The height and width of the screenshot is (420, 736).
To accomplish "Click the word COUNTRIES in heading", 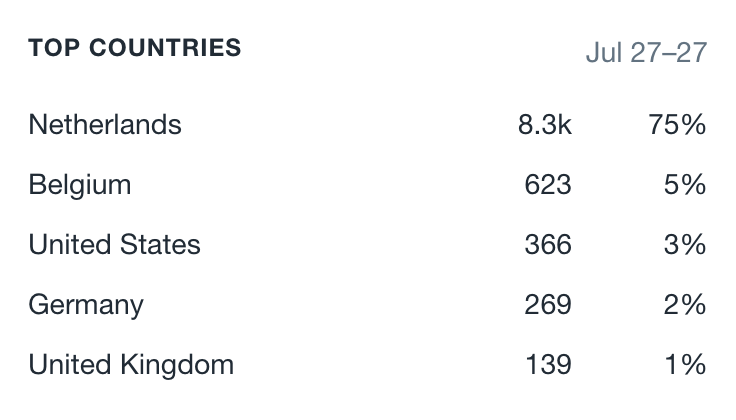I will click(165, 48).
